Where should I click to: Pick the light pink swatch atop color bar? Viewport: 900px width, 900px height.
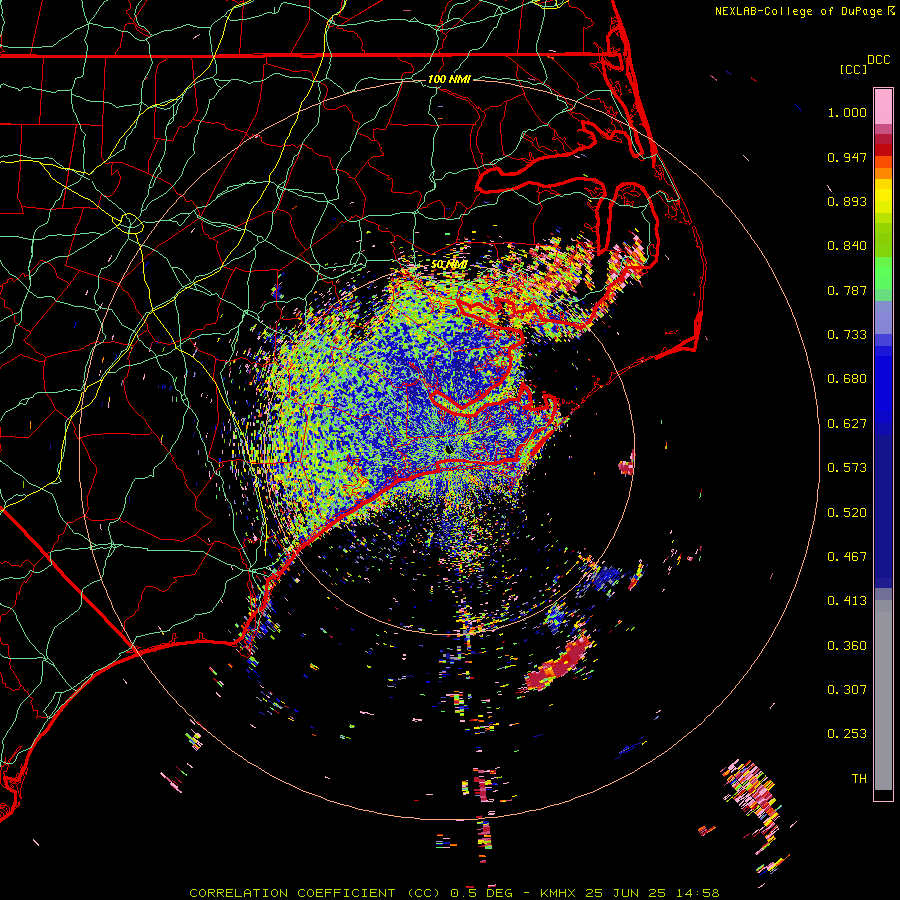[883, 106]
